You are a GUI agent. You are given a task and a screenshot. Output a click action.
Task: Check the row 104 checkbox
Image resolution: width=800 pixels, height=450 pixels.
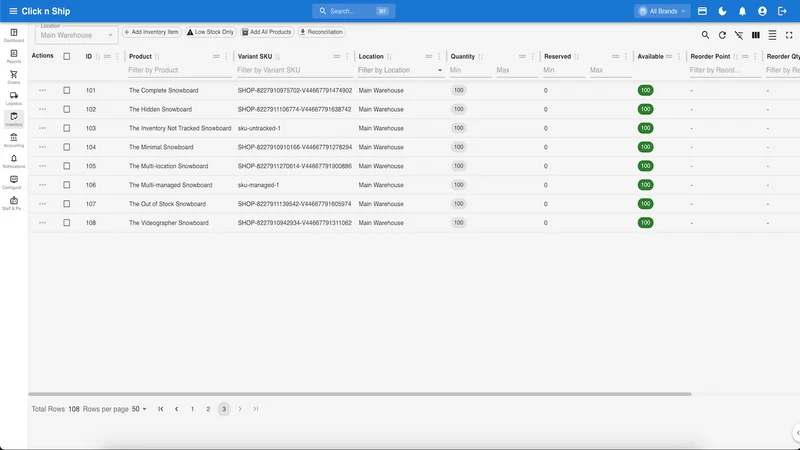pos(67,147)
